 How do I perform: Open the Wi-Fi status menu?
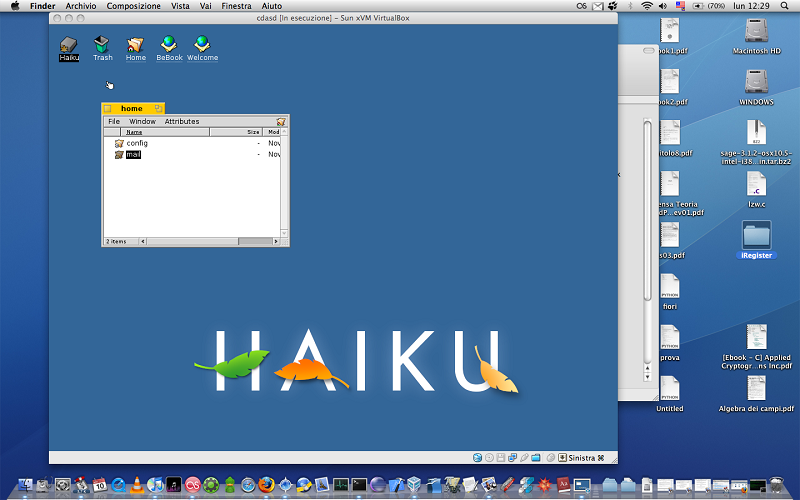point(646,6)
